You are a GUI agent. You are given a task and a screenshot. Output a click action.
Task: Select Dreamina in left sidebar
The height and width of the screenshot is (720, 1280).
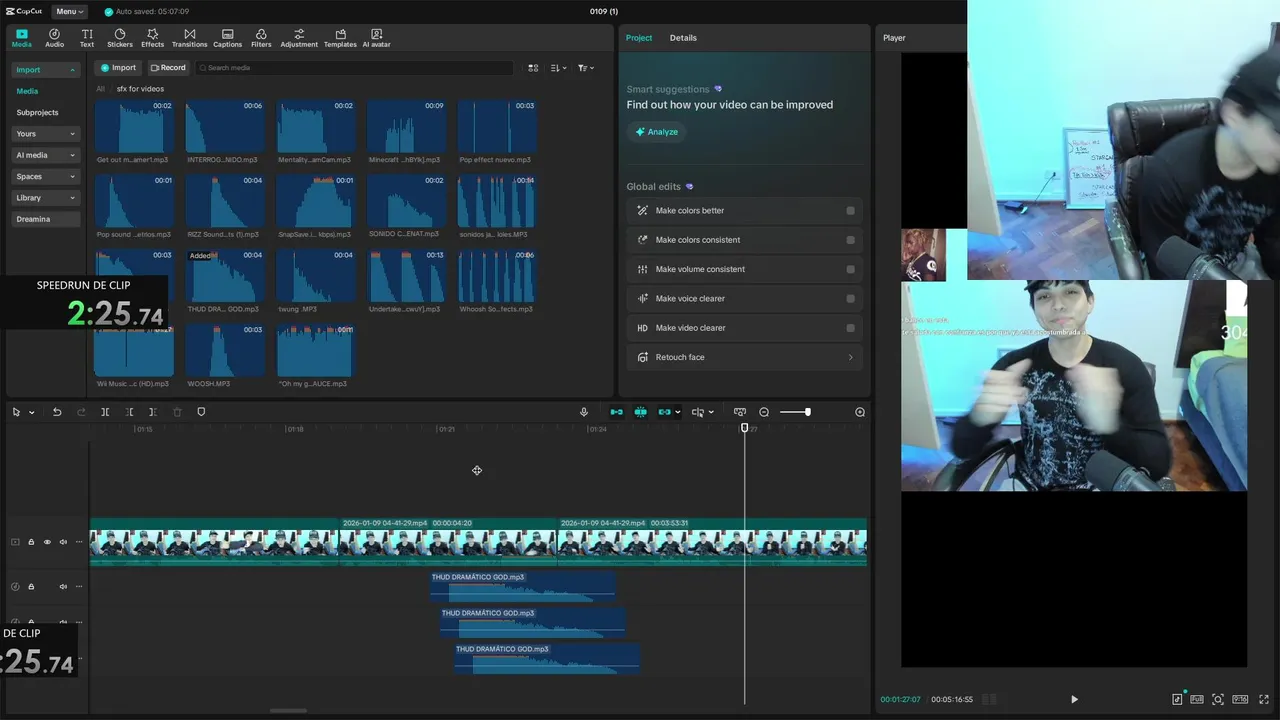coord(45,219)
